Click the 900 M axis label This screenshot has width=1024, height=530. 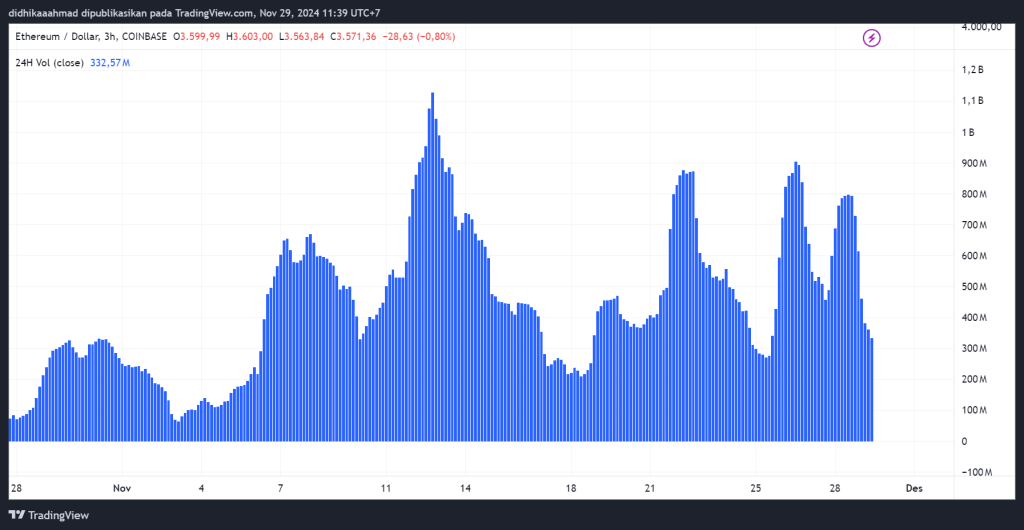click(x=974, y=163)
